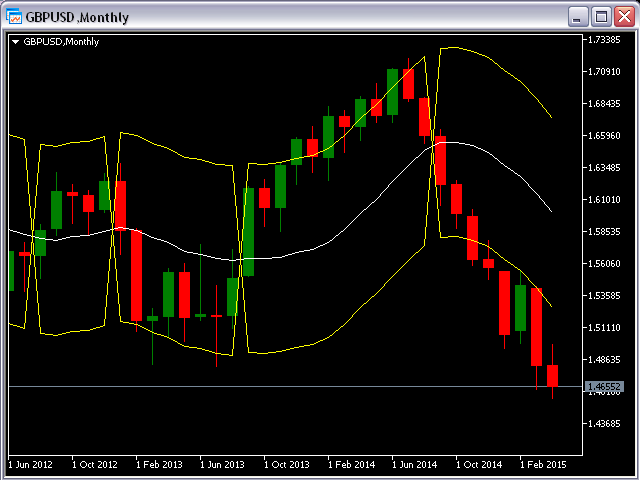
Task: Click the 1.46552 current price label
Action: (x=604, y=386)
